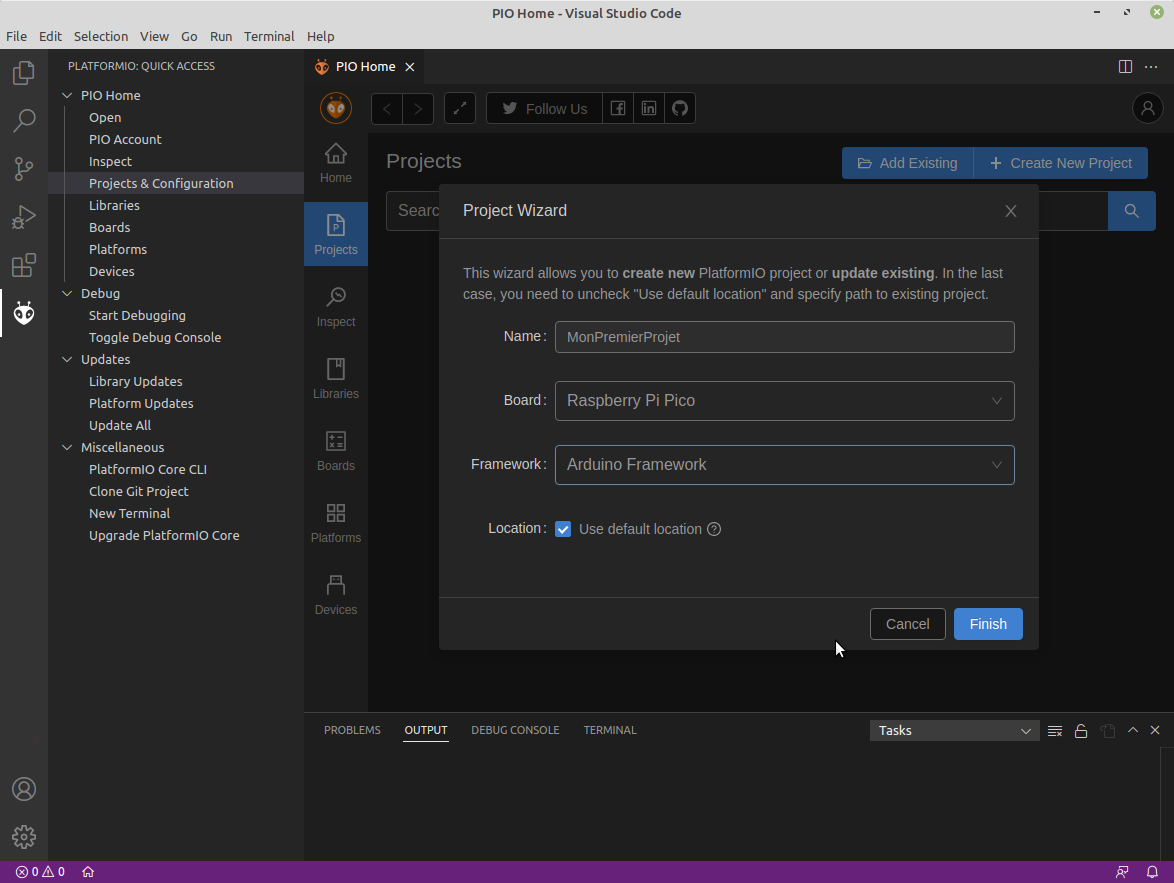Screen dimensions: 1174x883
Task: Open the Board dropdown showing Raspberry Pi Pico
Action: point(785,401)
